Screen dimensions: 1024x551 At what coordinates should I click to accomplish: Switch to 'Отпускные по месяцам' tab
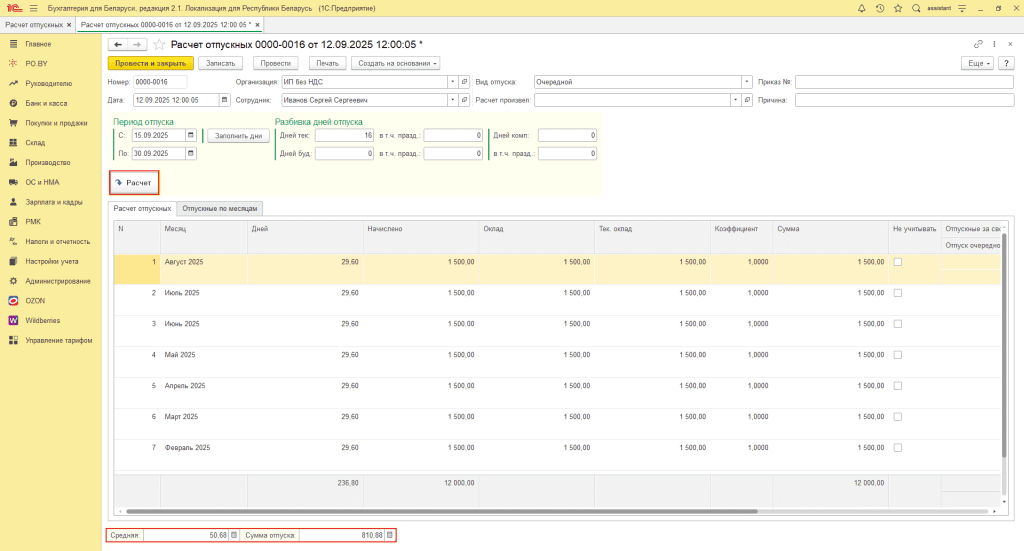click(221, 208)
